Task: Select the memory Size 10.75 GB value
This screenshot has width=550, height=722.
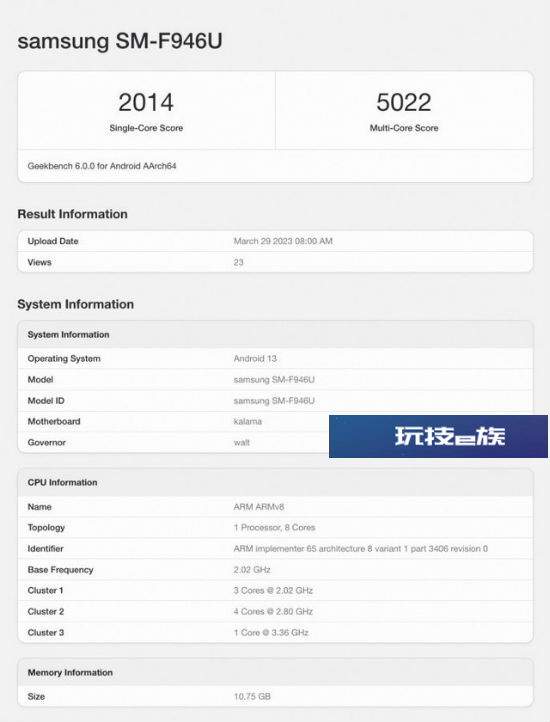Action: coord(252,697)
